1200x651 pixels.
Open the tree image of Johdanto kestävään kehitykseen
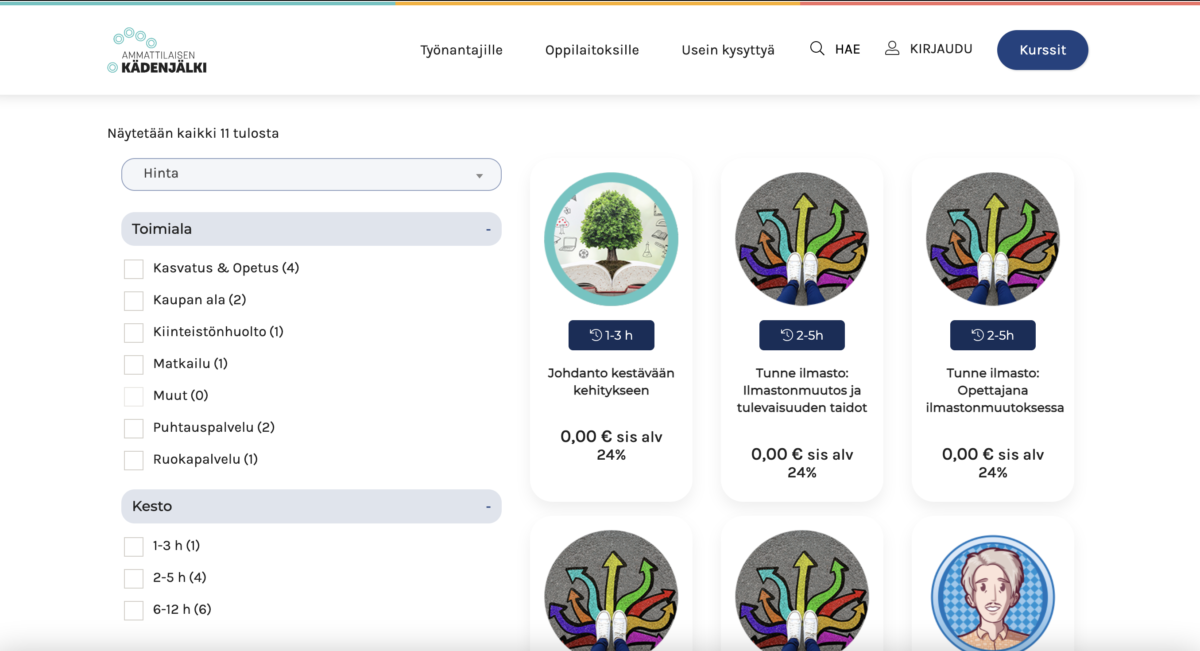[x=611, y=239]
